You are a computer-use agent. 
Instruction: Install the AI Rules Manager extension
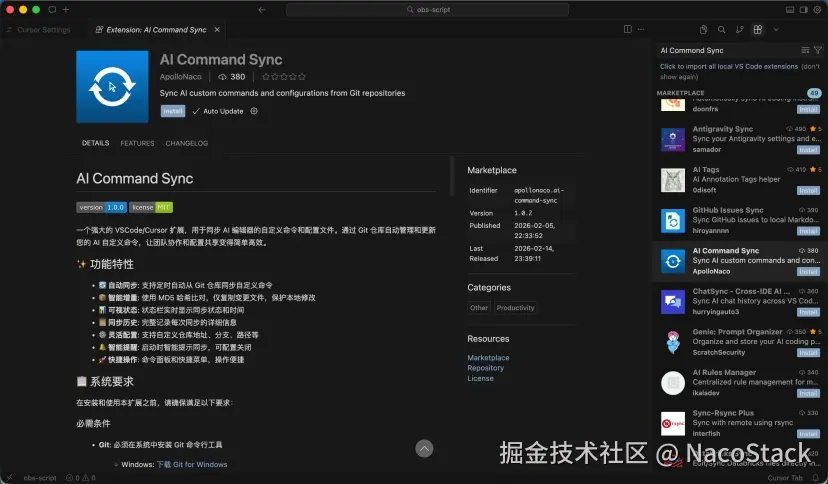point(808,394)
